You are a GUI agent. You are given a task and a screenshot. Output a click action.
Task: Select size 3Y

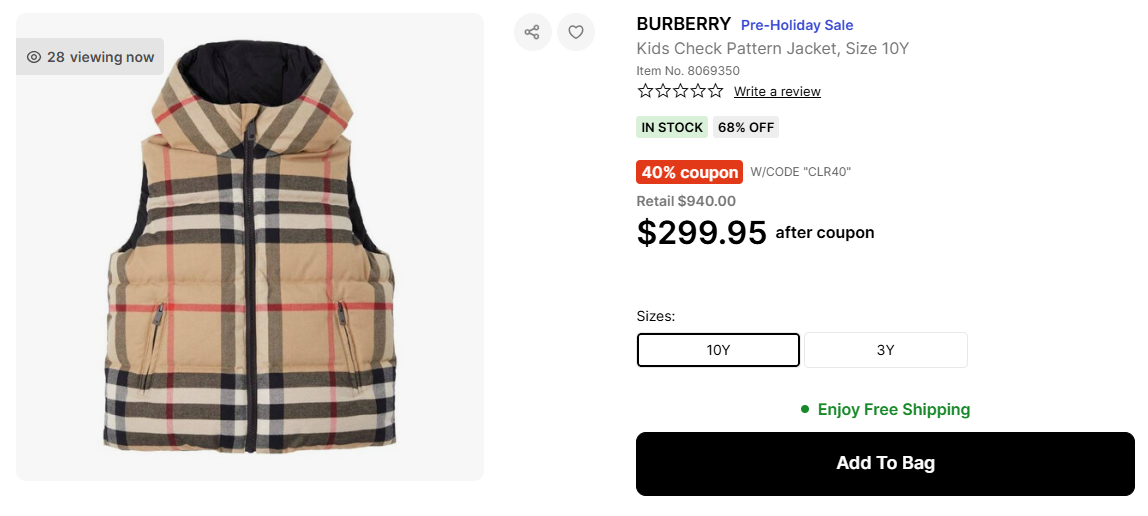click(885, 350)
